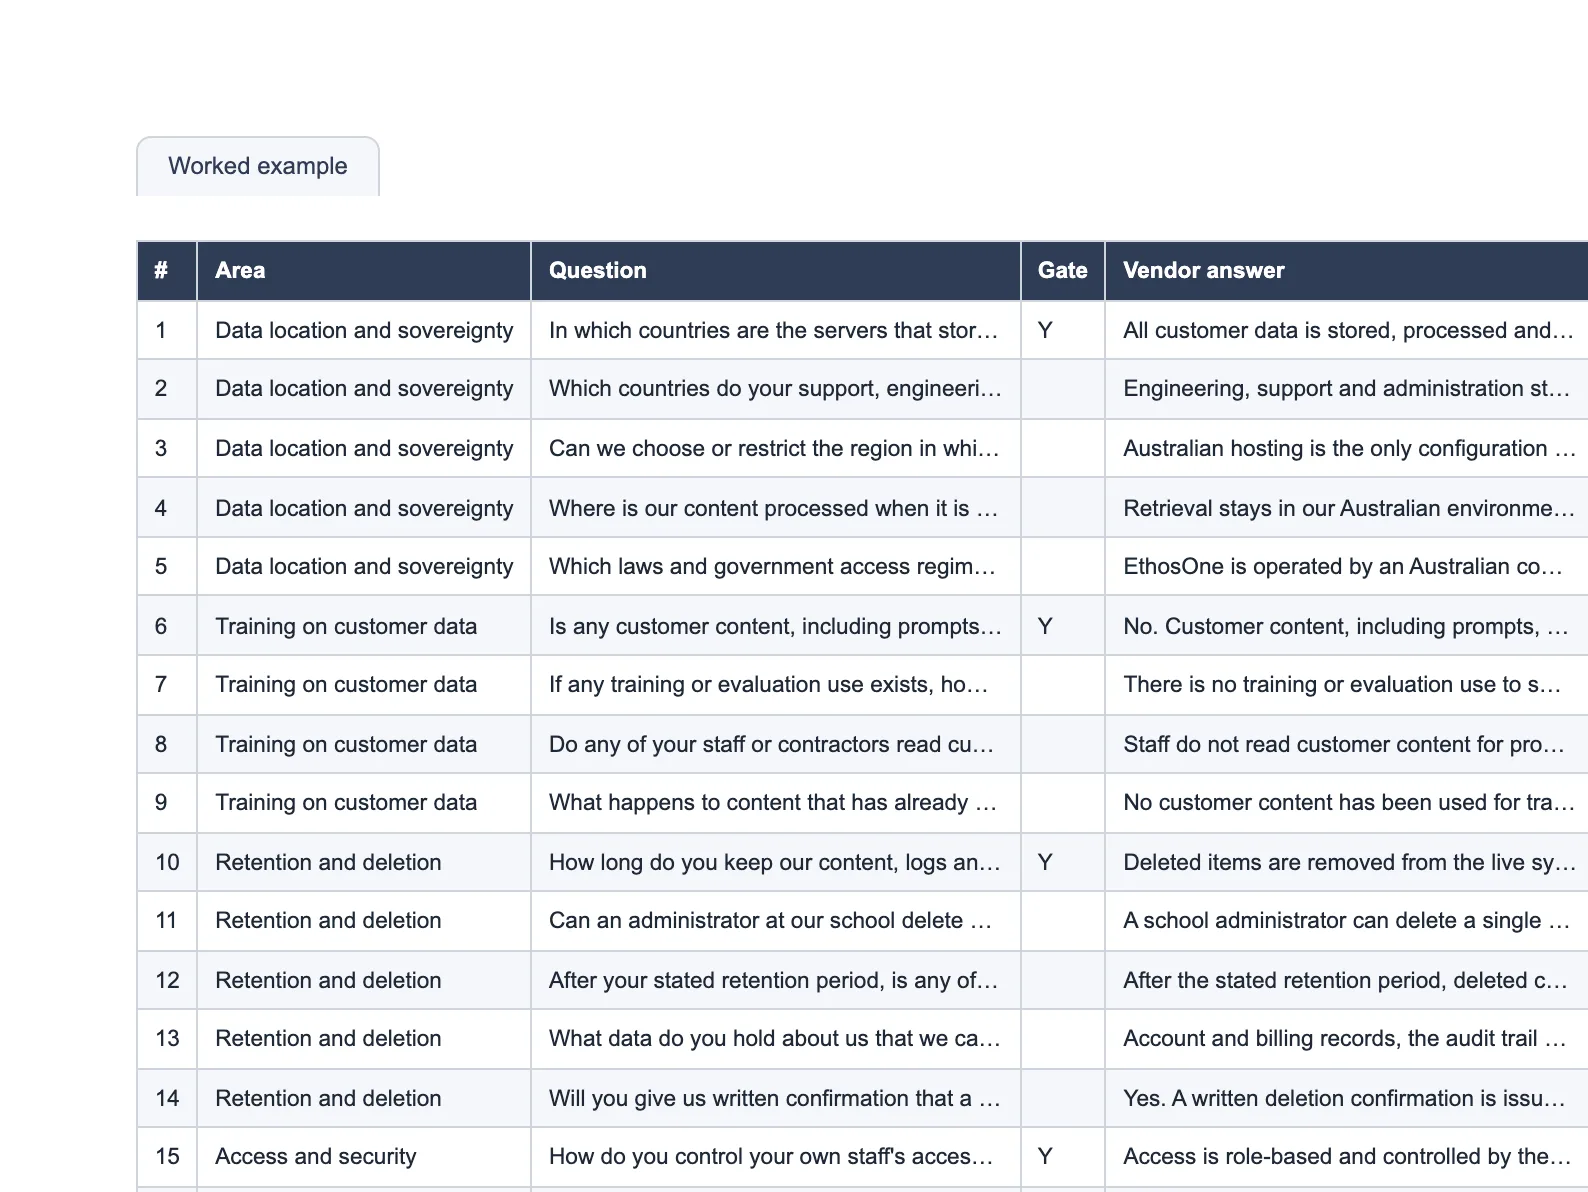The width and height of the screenshot is (1588, 1192).
Task: Click question 'Do any of your staff or contractors'
Action: tap(776, 744)
